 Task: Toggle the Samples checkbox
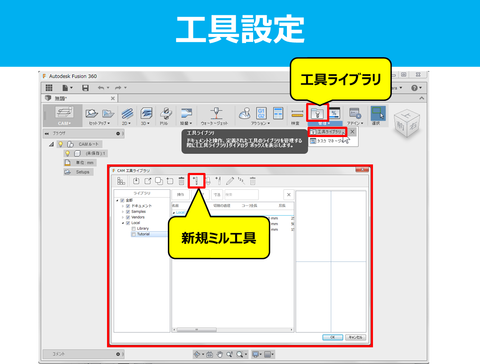(x=128, y=212)
